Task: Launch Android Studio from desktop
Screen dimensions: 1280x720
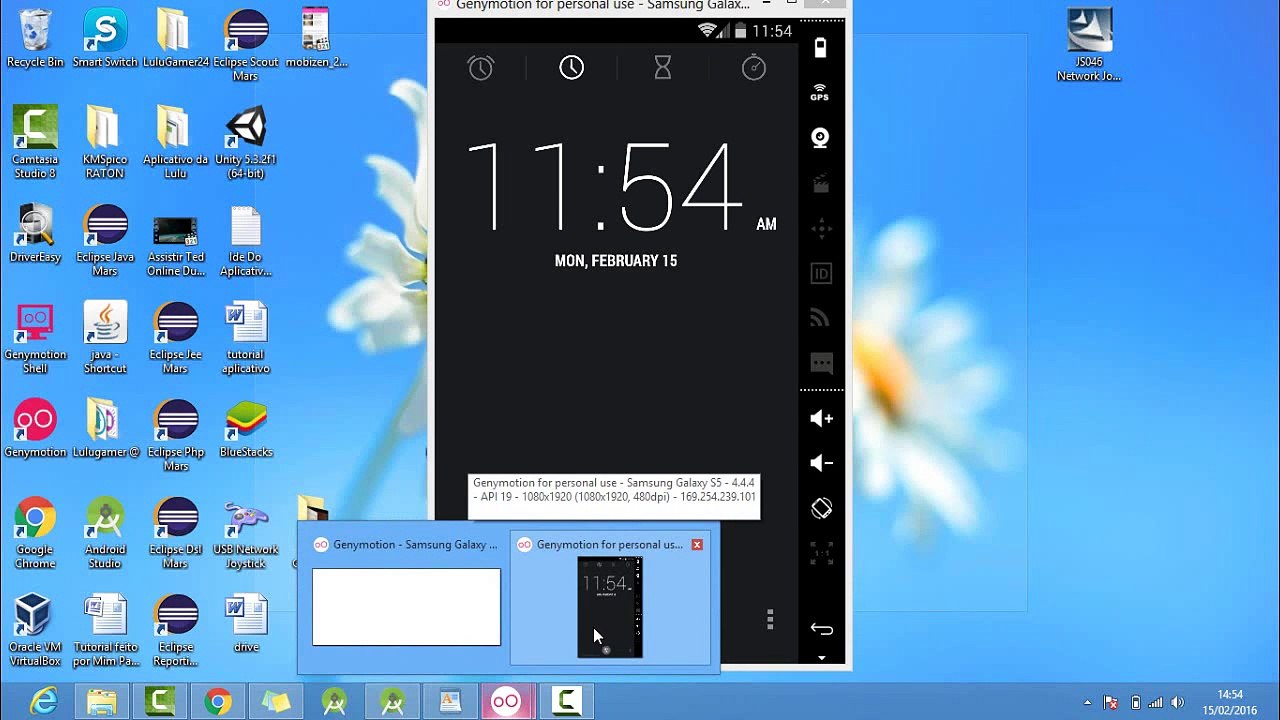Action: click(105, 534)
